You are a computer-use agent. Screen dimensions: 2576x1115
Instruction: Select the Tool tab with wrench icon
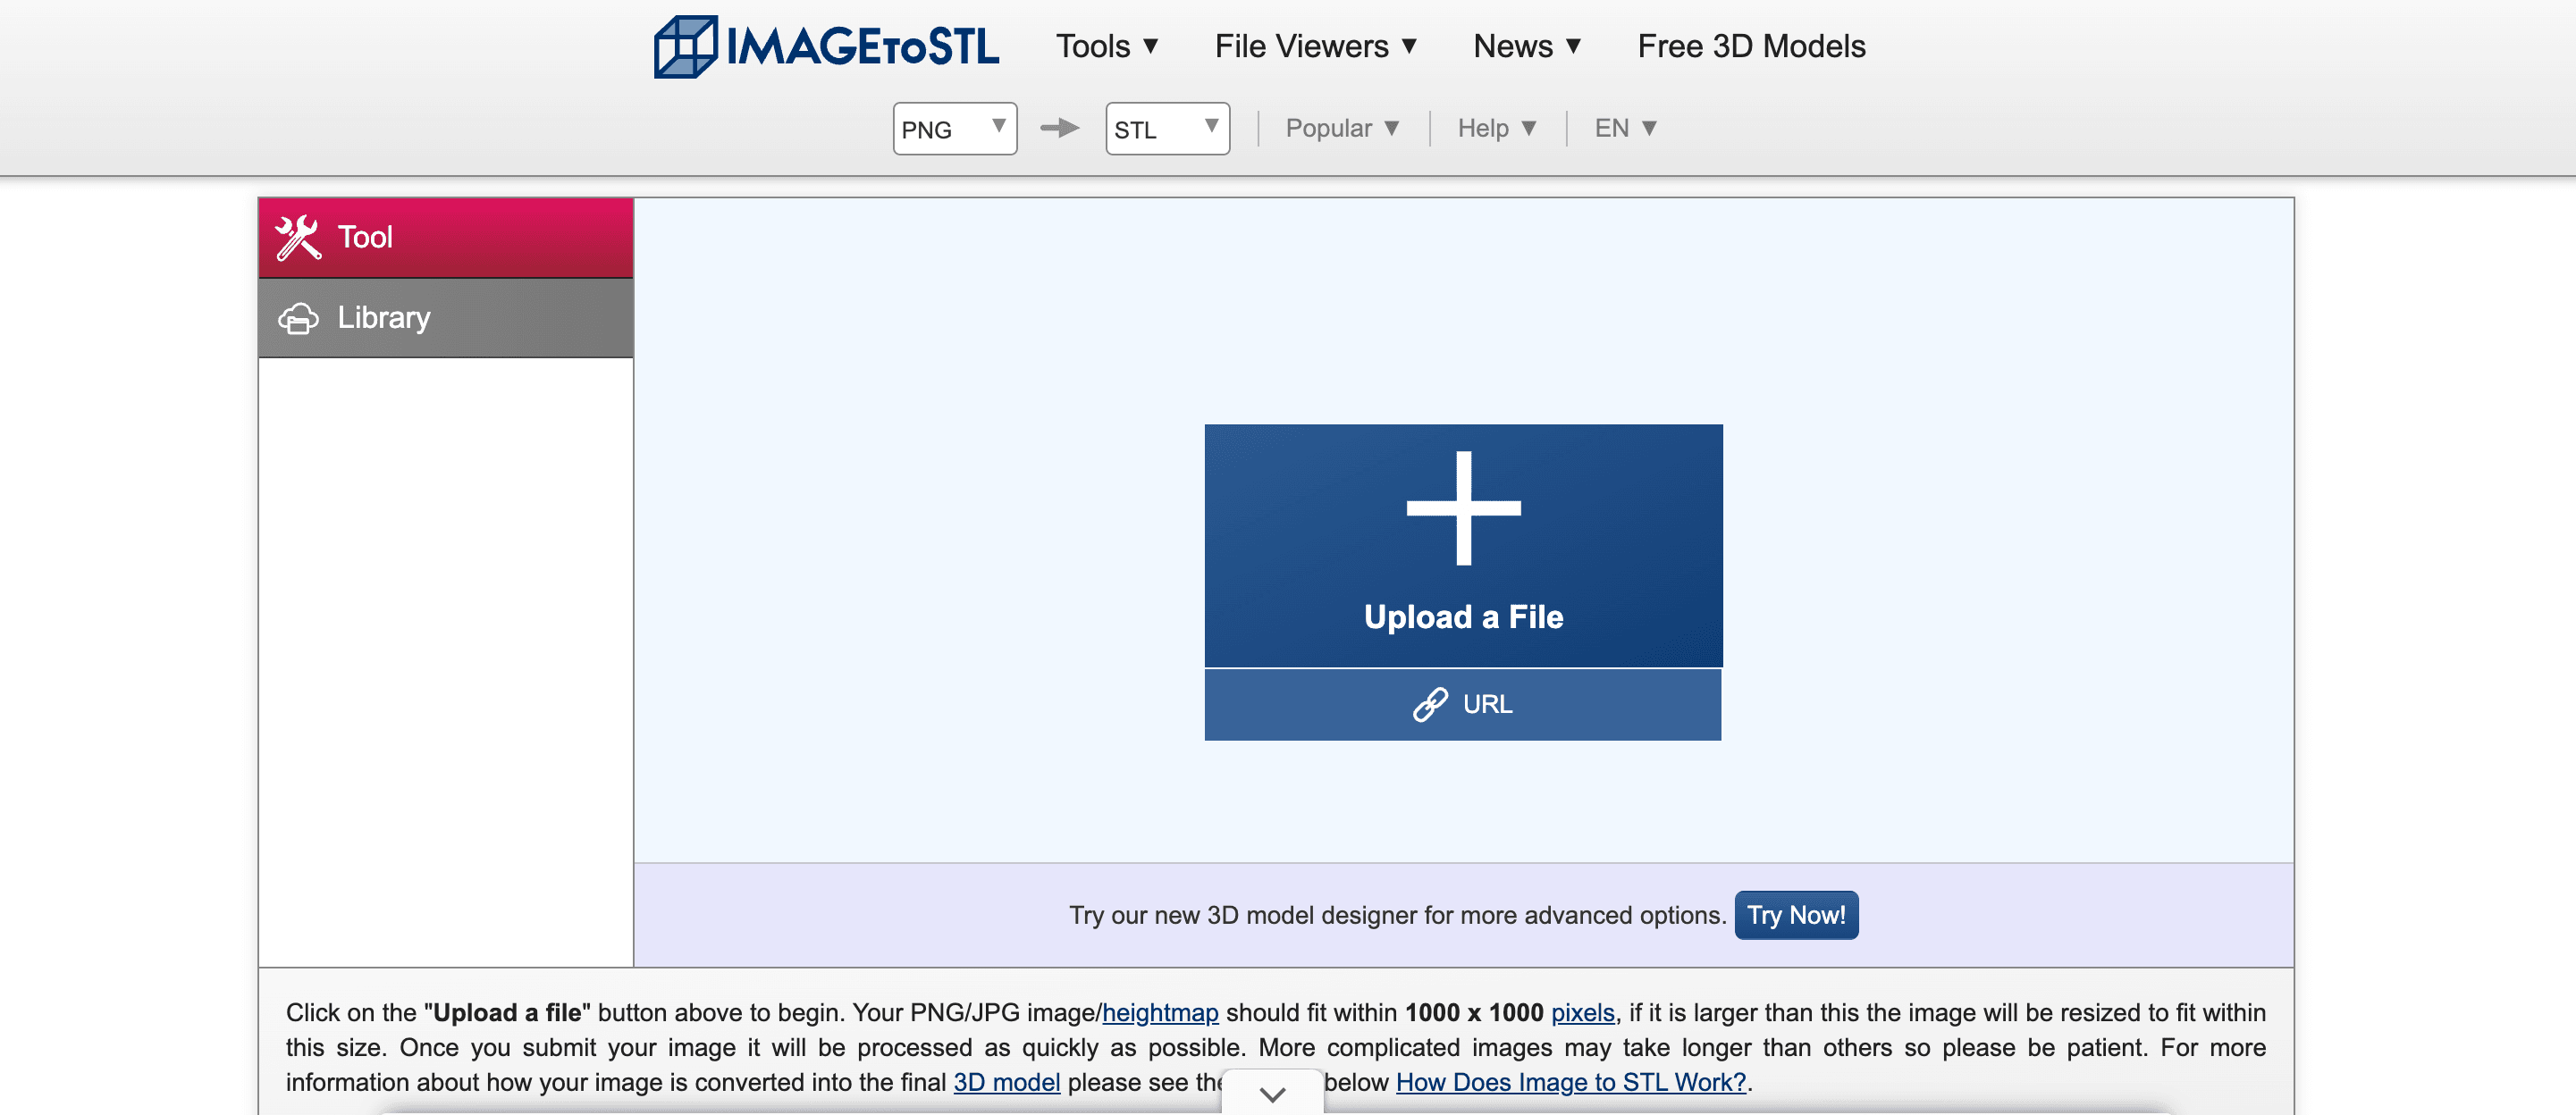coord(446,237)
